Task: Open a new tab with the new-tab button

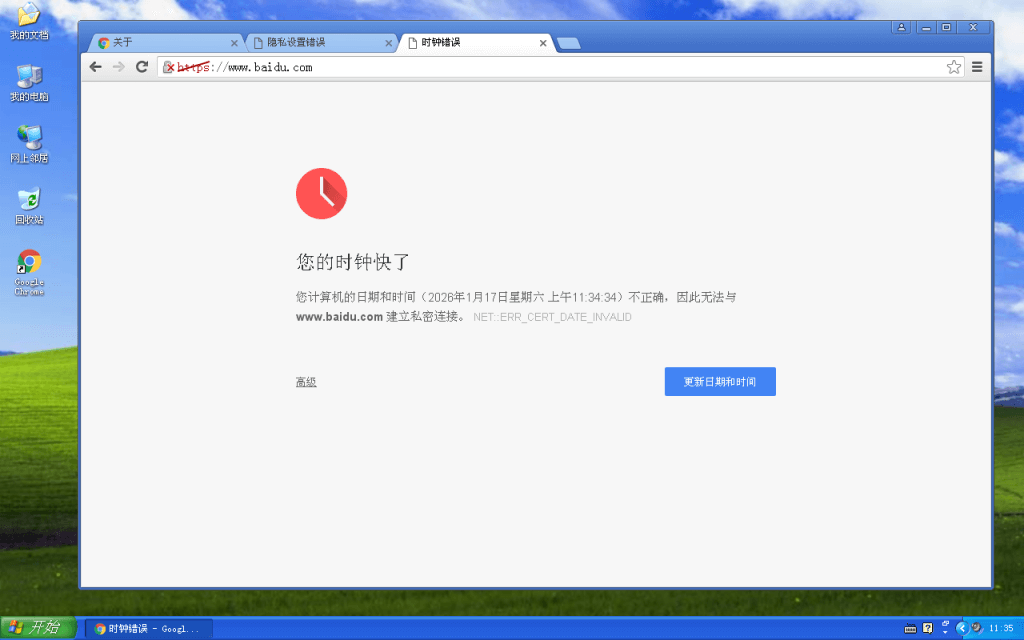Action: [569, 43]
